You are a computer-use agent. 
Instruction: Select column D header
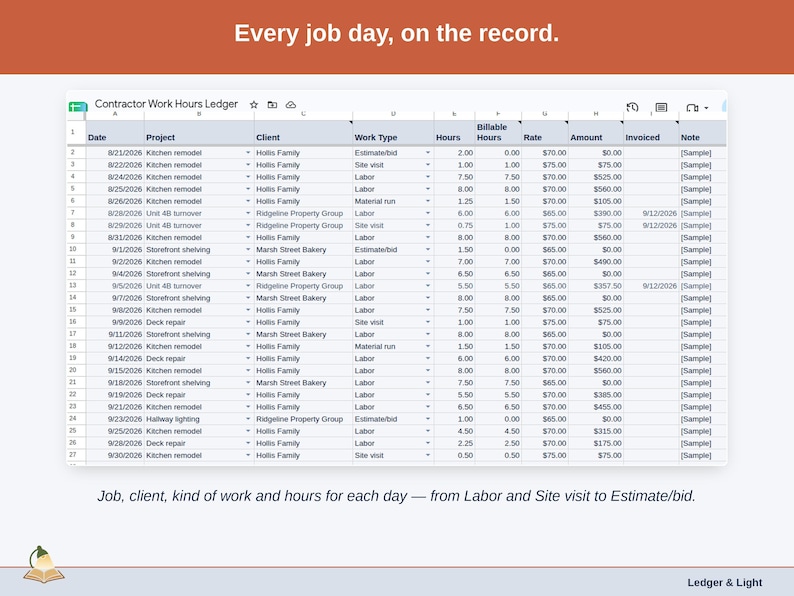coord(393,114)
